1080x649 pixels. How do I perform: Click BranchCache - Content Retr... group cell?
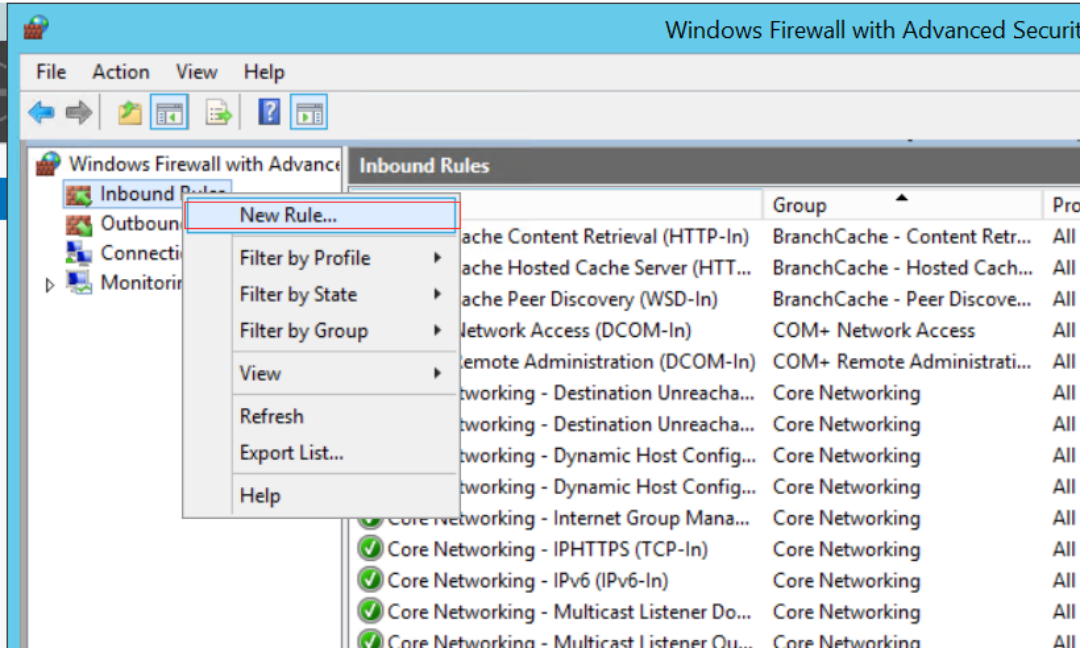[x=902, y=236]
